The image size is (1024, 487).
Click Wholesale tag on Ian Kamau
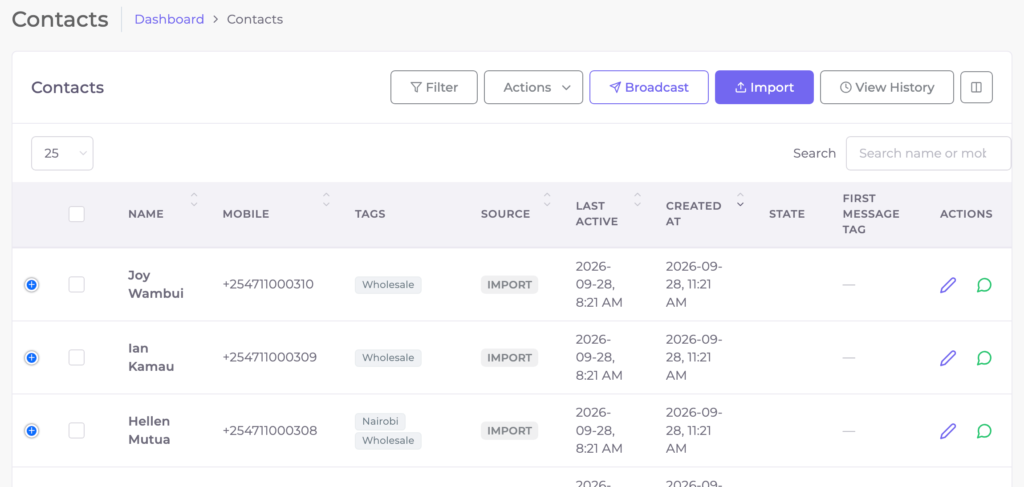[x=389, y=358]
